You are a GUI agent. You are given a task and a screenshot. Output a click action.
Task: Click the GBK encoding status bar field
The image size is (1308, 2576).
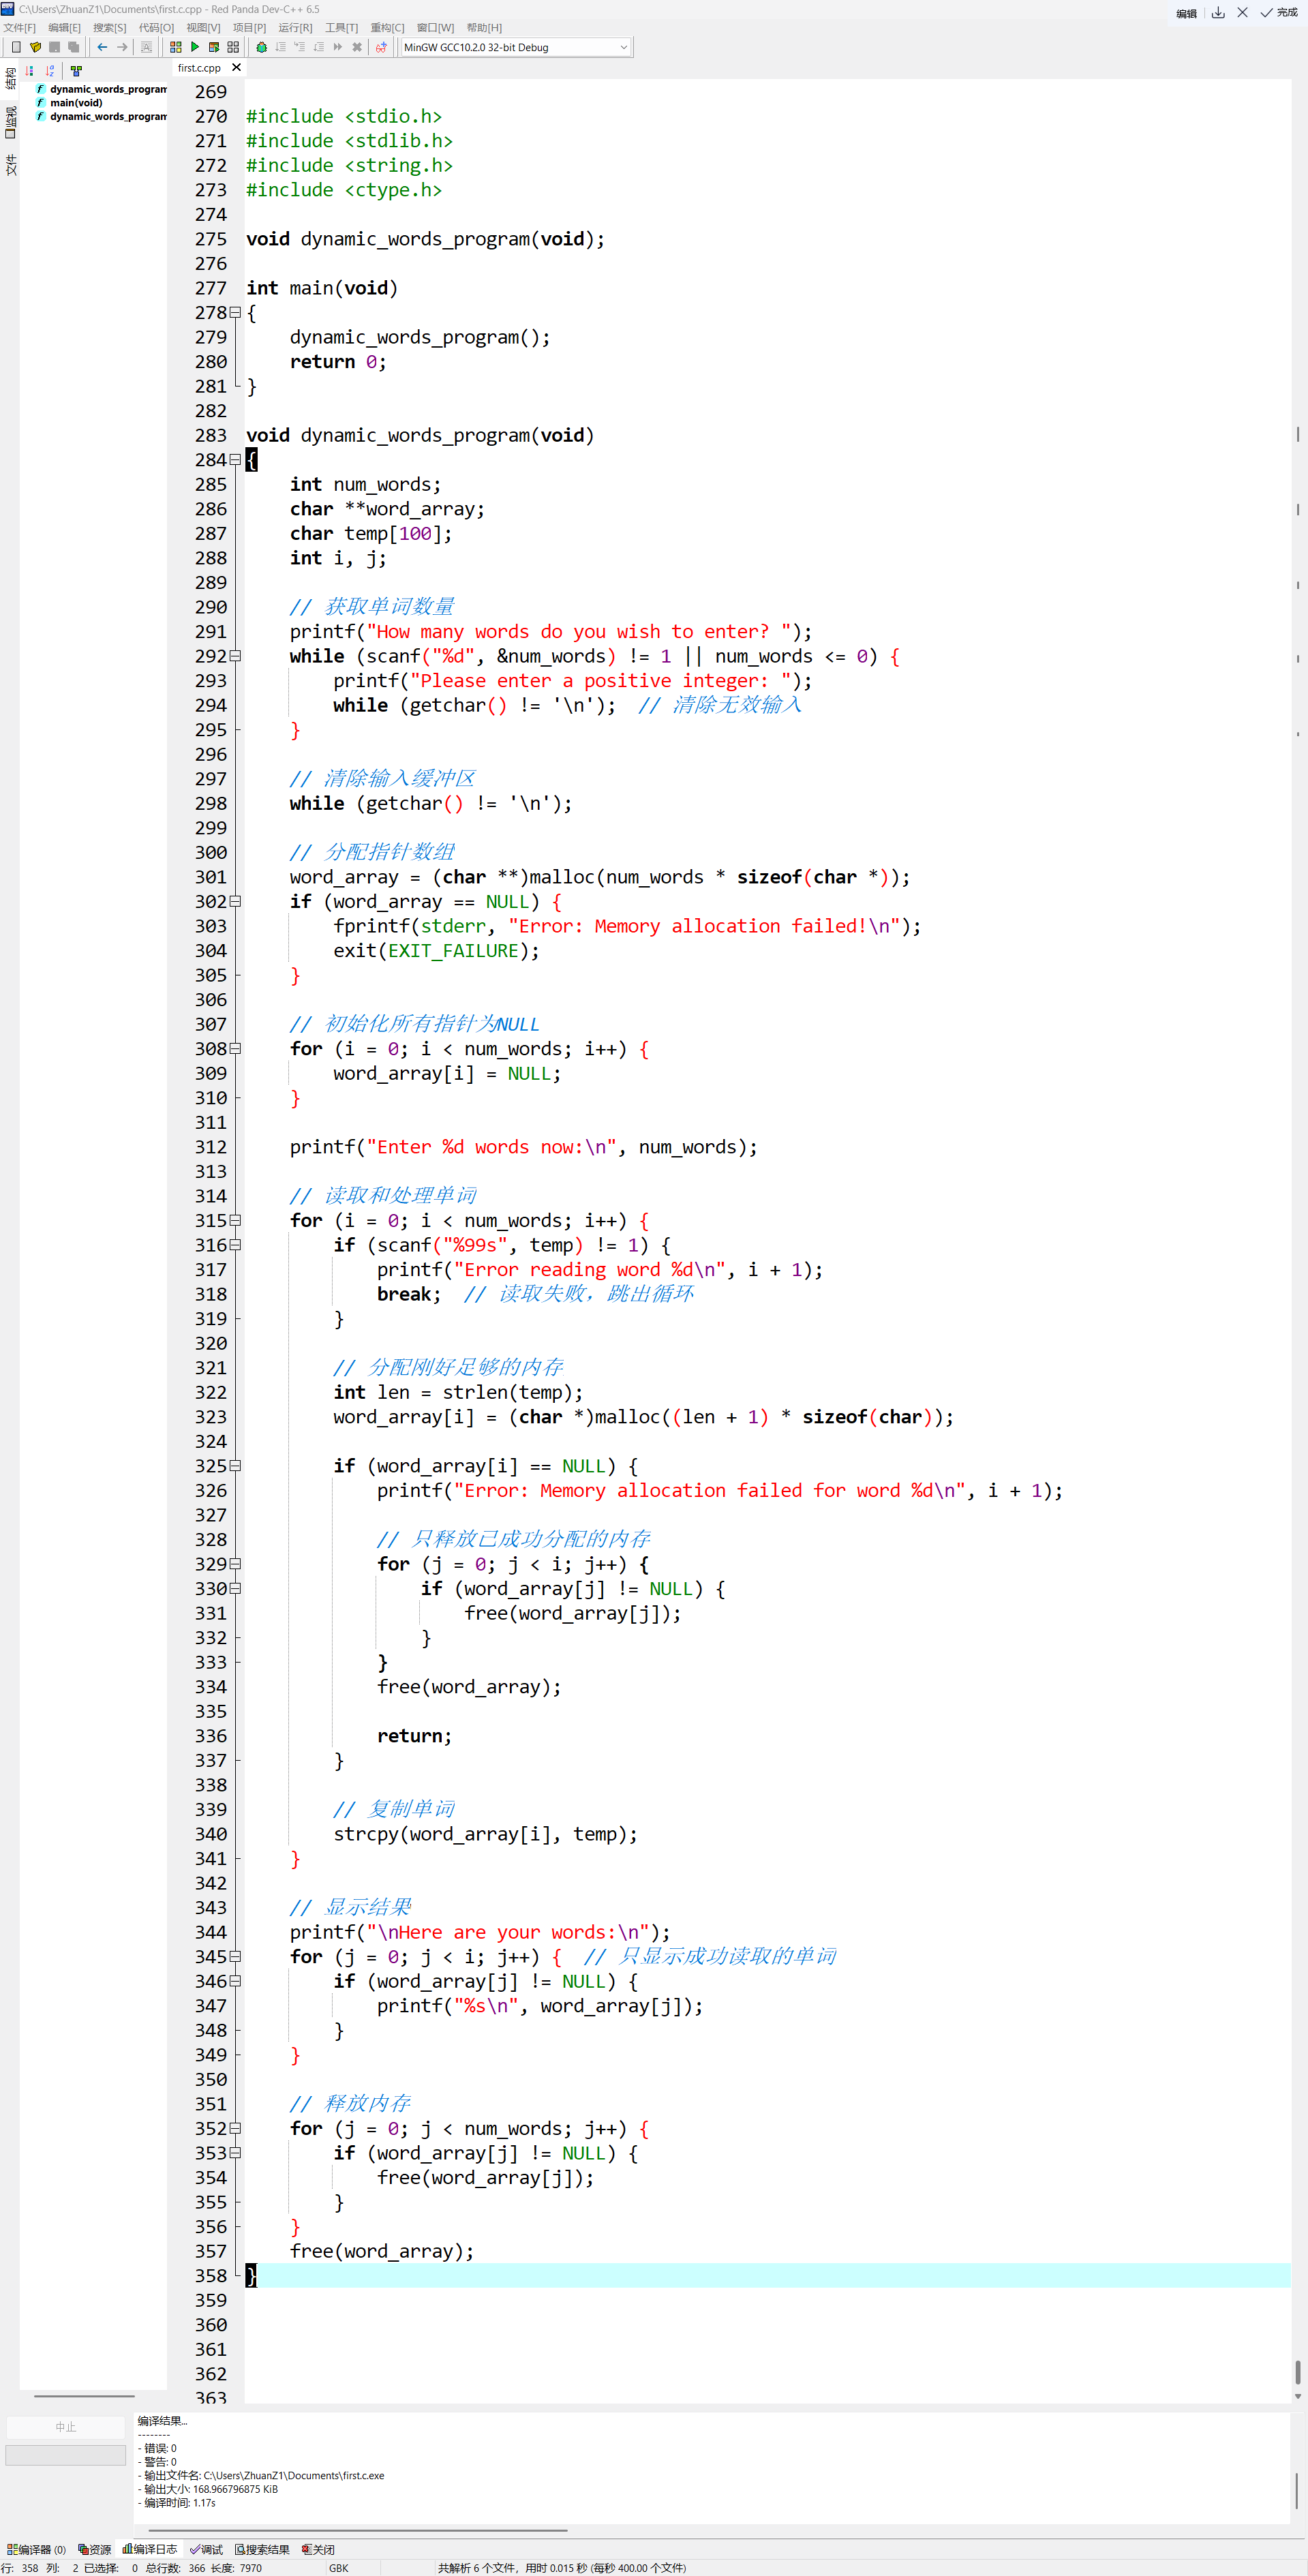coord(339,2568)
